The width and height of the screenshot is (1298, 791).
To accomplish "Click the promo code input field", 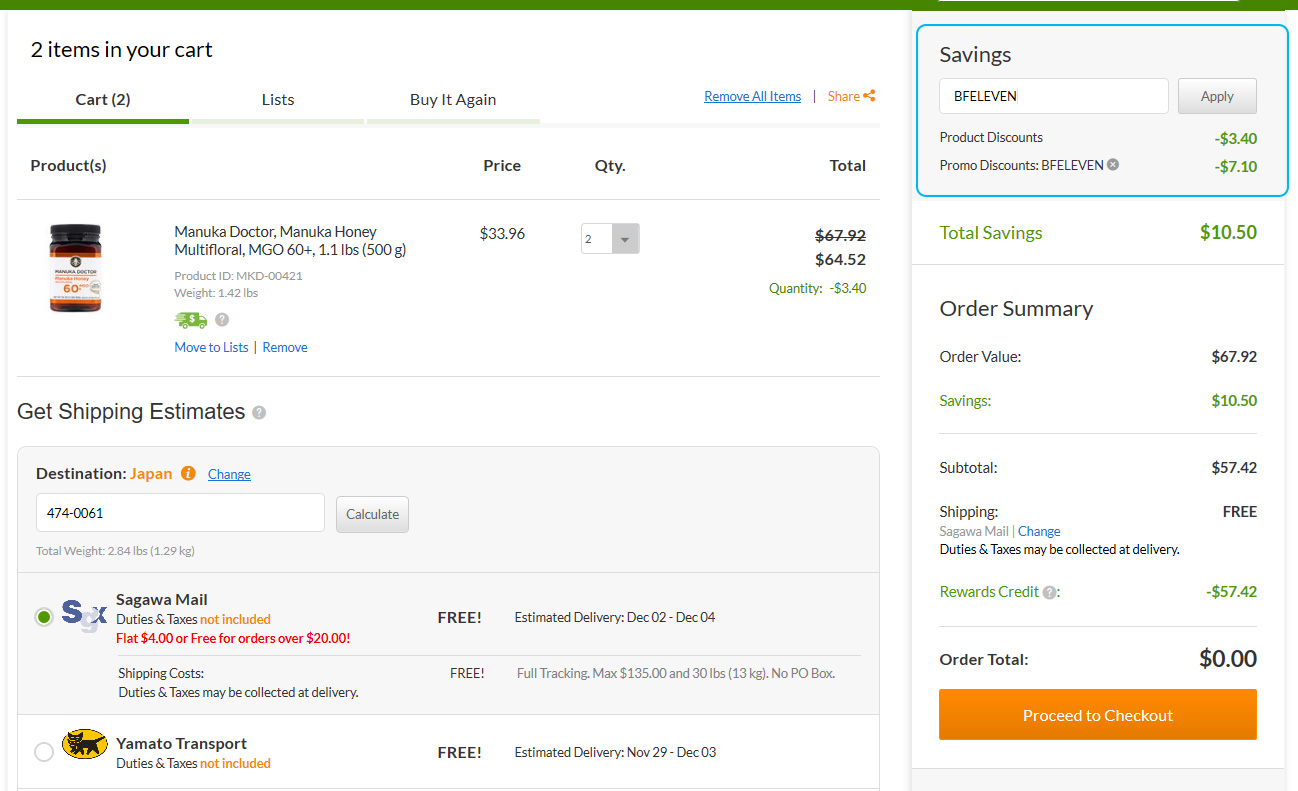I will (x=1054, y=96).
